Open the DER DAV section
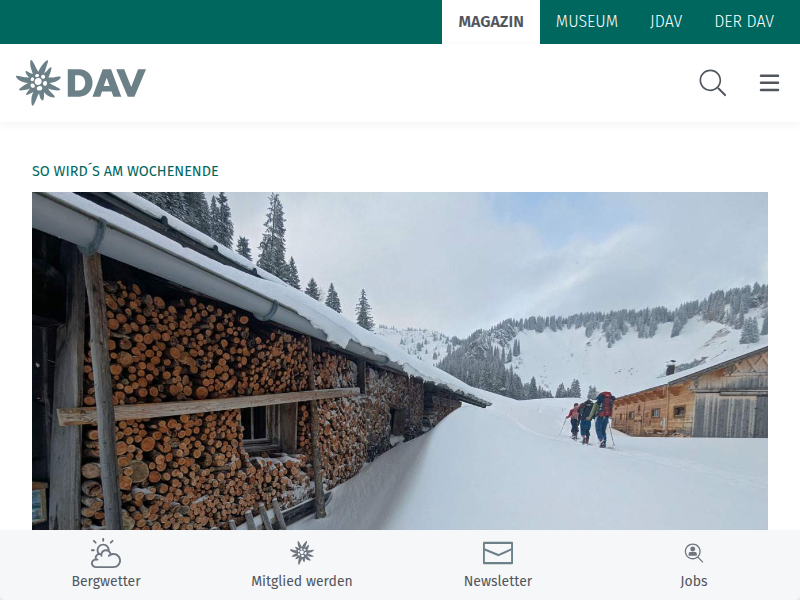Image resolution: width=800 pixels, height=600 pixels. coord(744,22)
